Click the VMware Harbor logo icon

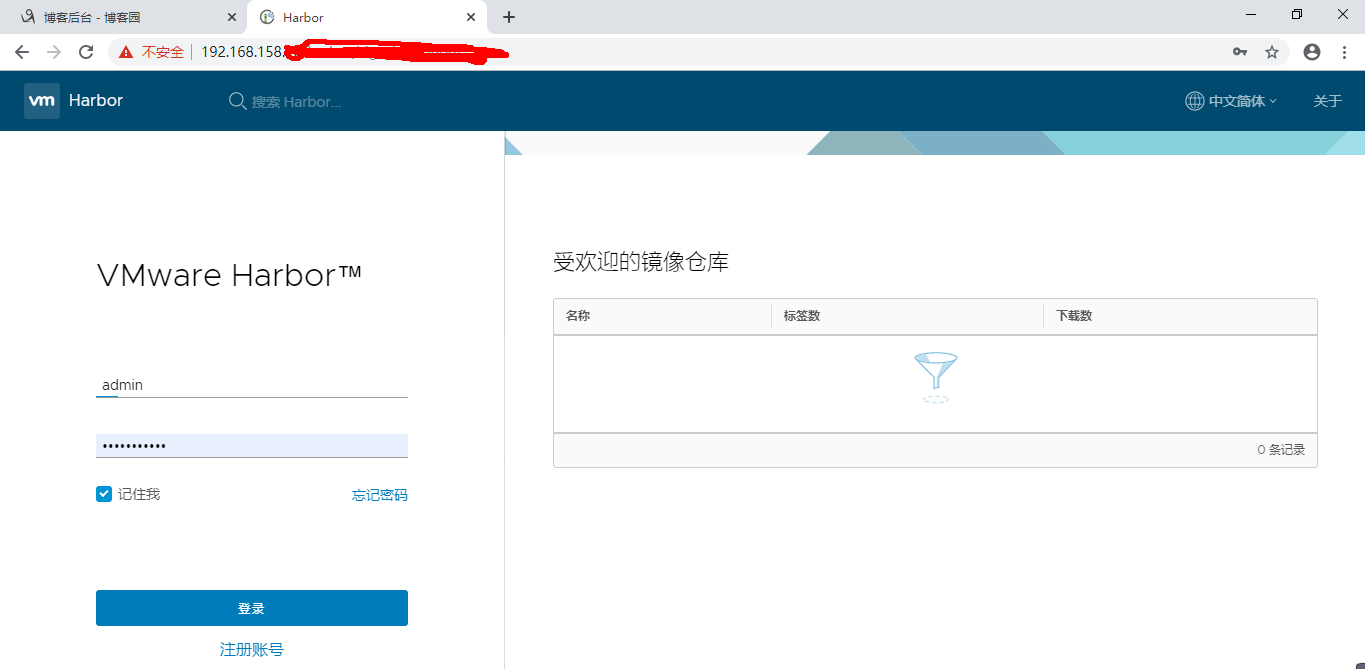[42, 101]
